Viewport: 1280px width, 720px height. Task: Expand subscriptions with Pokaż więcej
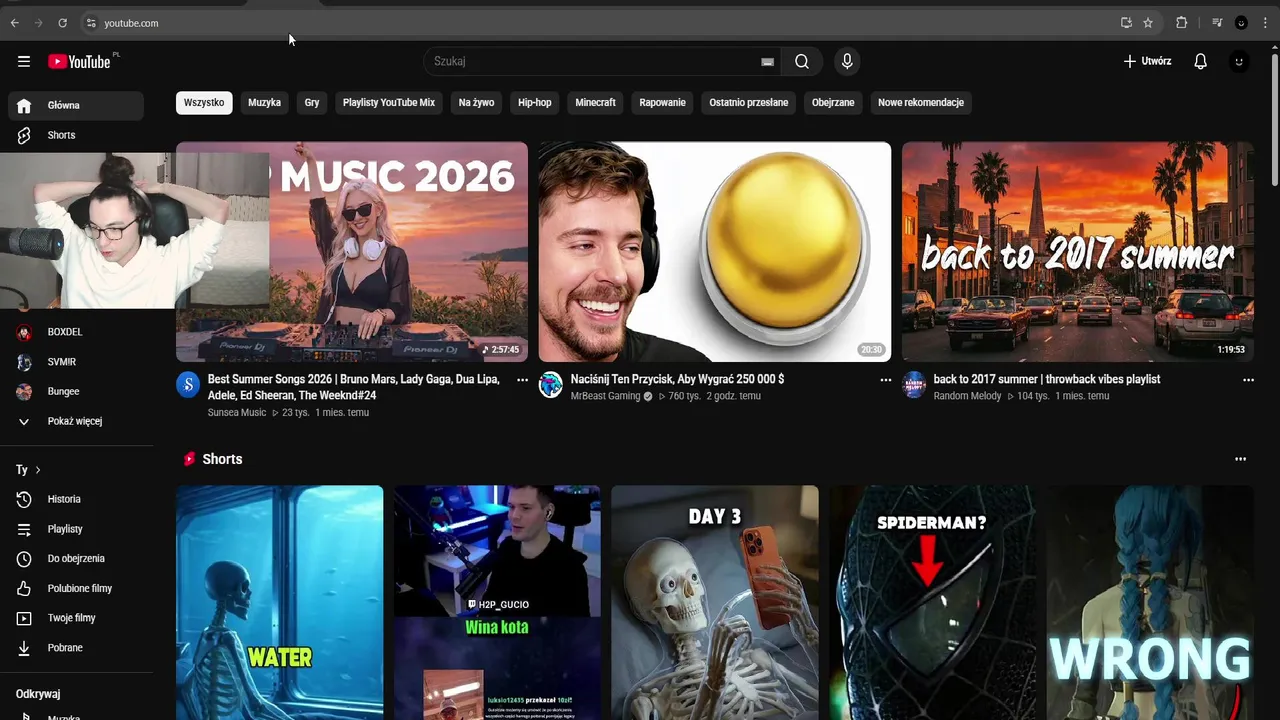coord(76,421)
